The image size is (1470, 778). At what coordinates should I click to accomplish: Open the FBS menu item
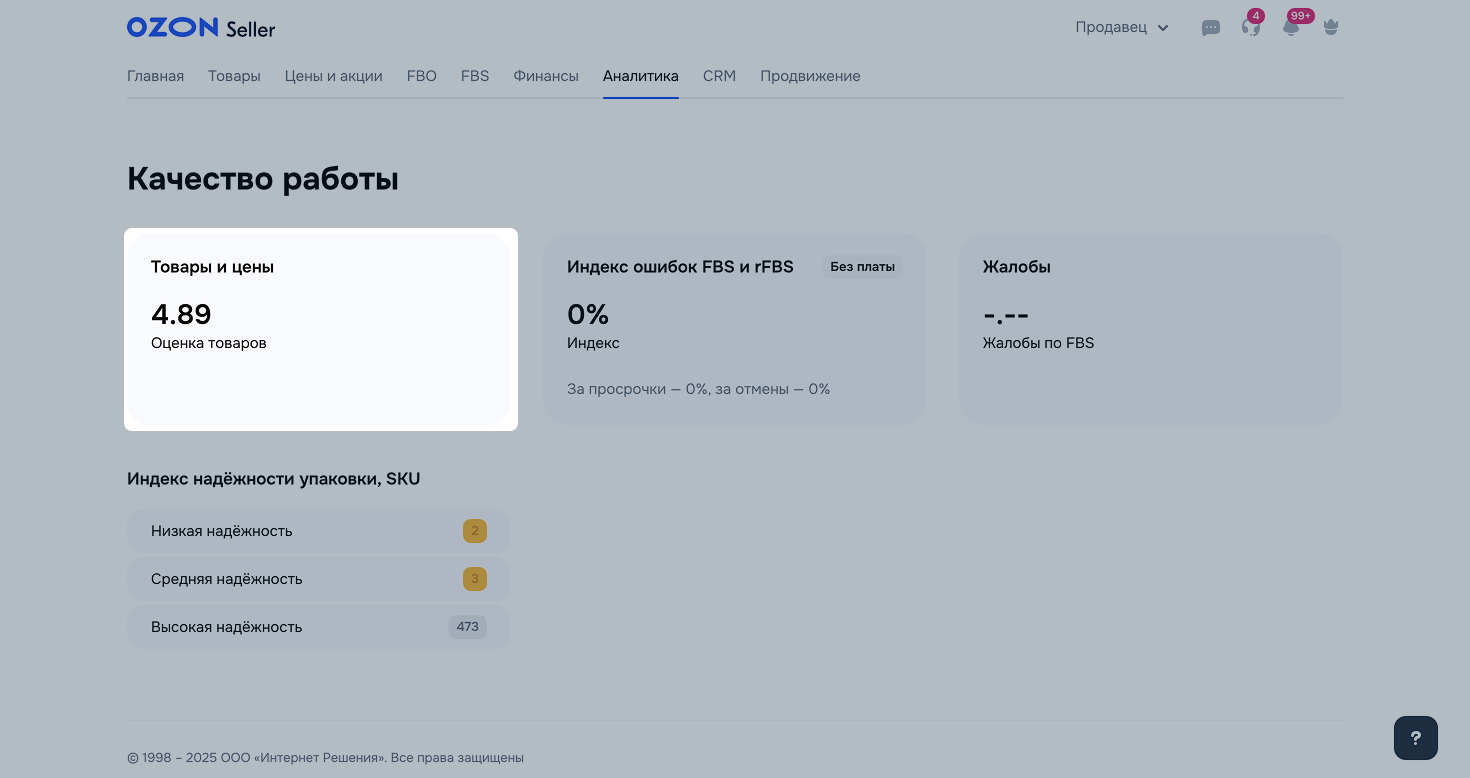475,76
